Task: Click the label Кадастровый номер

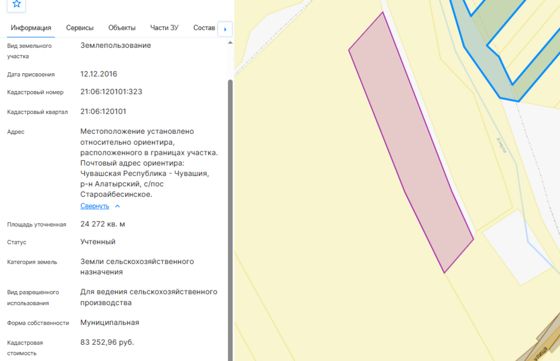Action: (x=35, y=92)
